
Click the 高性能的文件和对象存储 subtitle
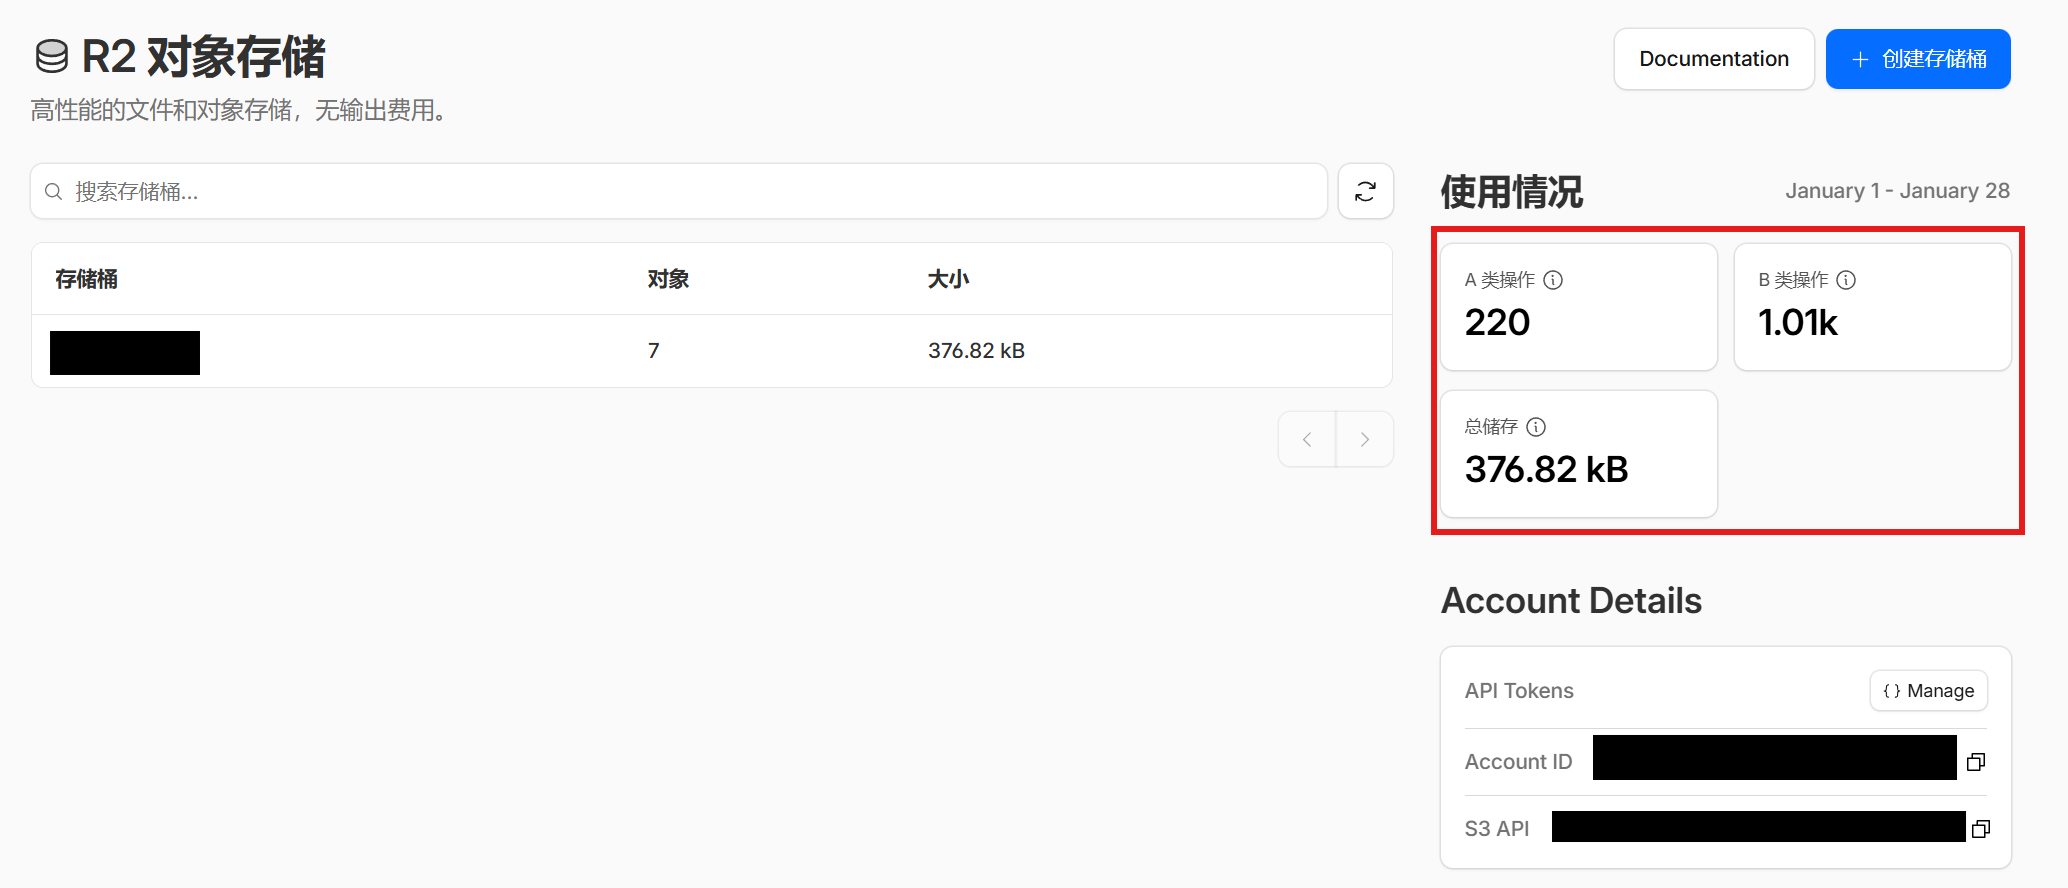click(x=238, y=110)
